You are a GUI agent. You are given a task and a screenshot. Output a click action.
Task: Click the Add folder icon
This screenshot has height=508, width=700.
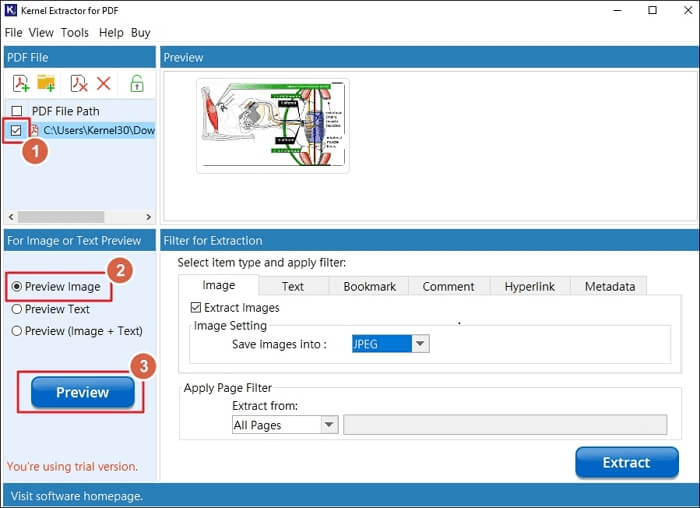coord(46,83)
